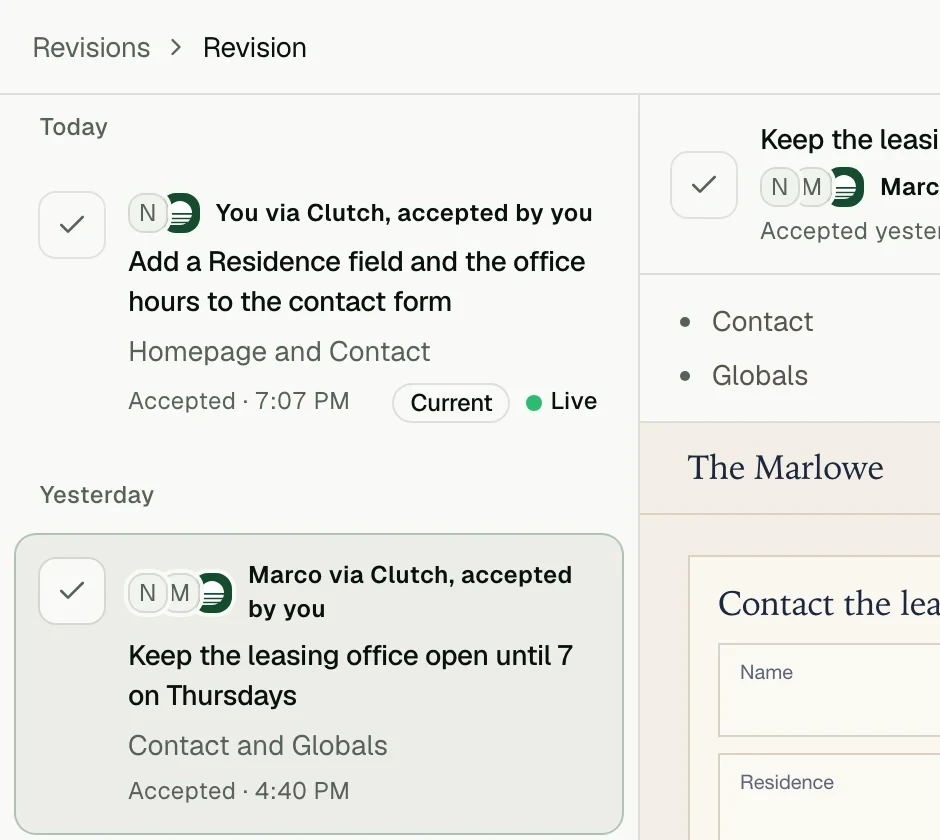Image resolution: width=940 pixels, height=840 pixels.
Task: Click the Globals item in changed pages list
Action: tap(760, 376)
